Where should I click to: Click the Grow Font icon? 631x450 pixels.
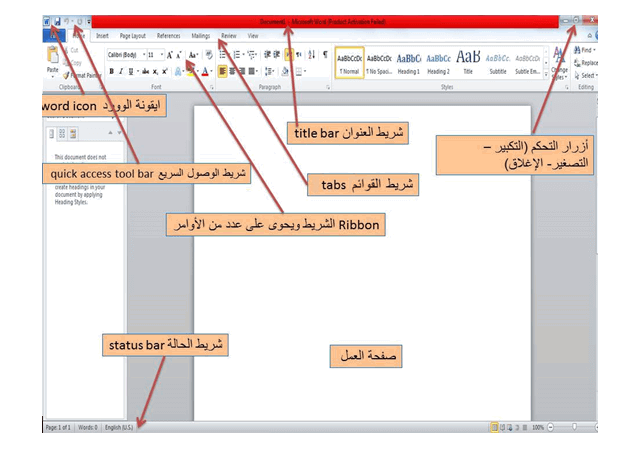coord(170,54)
